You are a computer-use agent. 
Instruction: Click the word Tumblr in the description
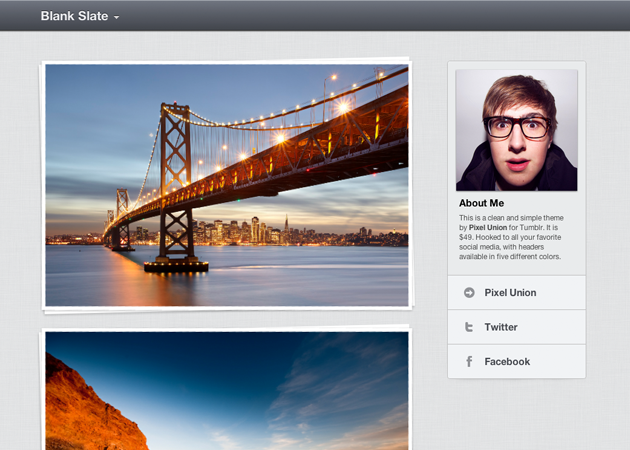[x=537, y=227]
